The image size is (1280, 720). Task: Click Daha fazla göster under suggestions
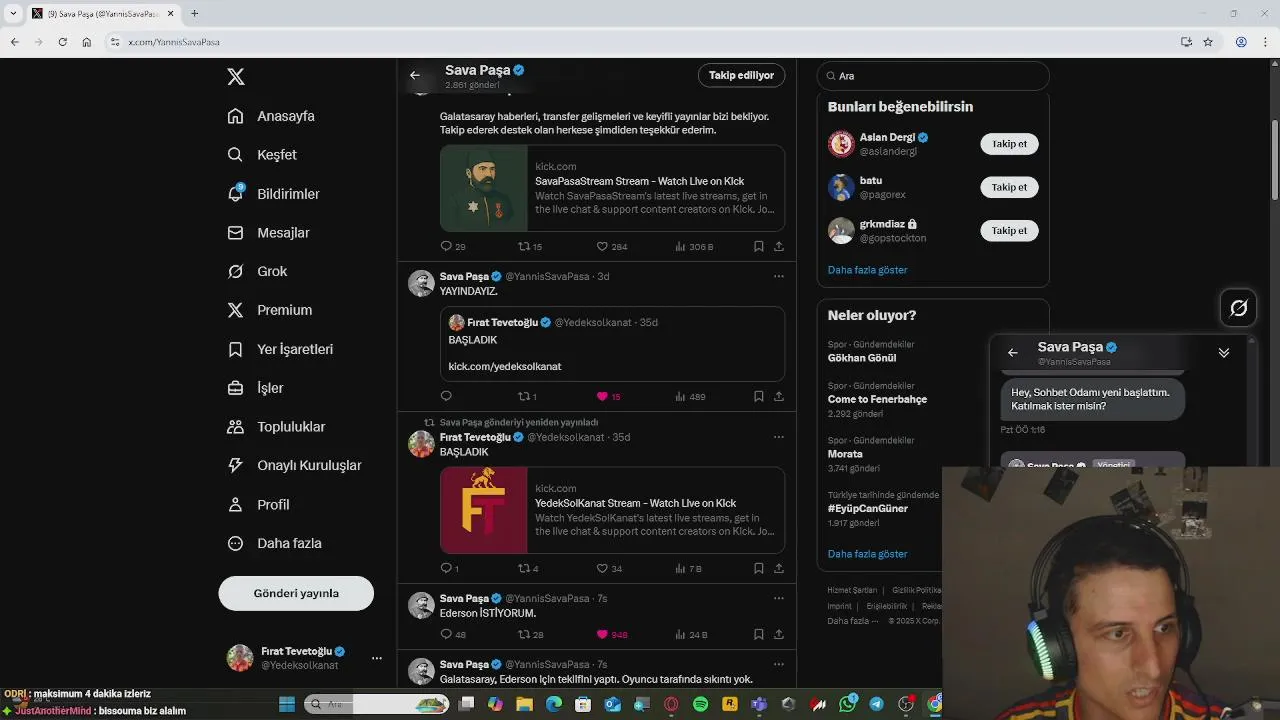click(x=867, y=270)
